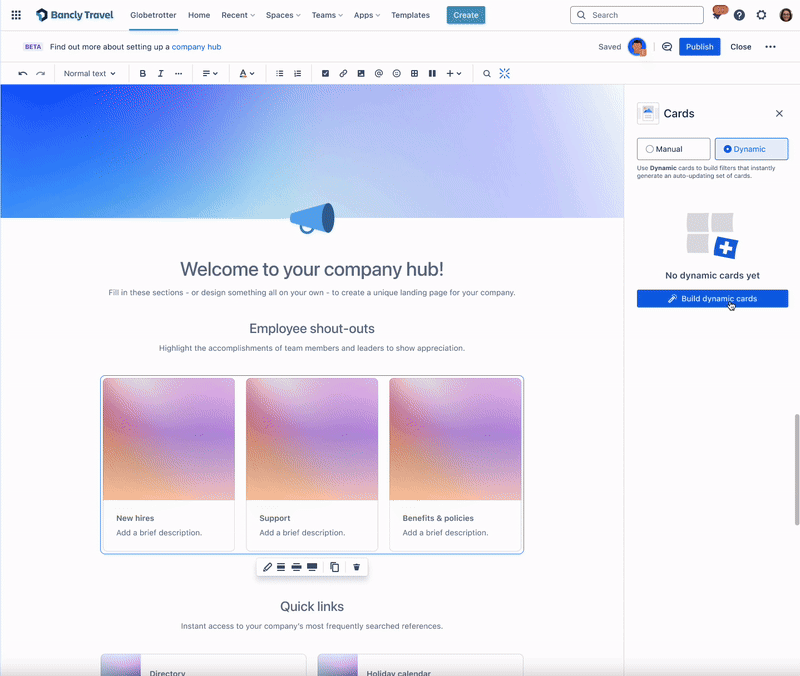
Task: Follow the company hub link
Action: [x=196, y=47]
